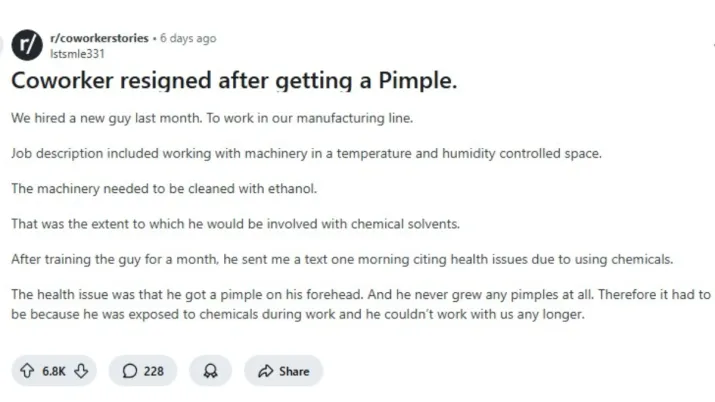Click the share arrow icon
Screen dimensions: 715x402
(x=265, y=371)
